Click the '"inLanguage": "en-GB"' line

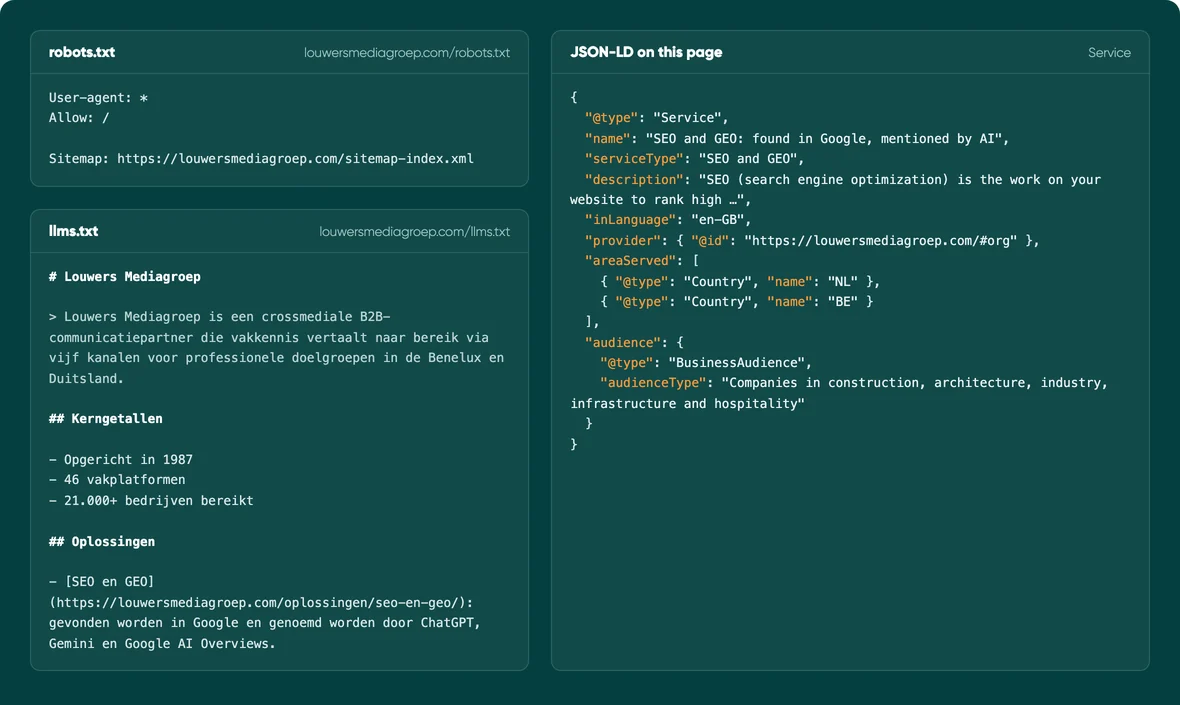point(668,220)
